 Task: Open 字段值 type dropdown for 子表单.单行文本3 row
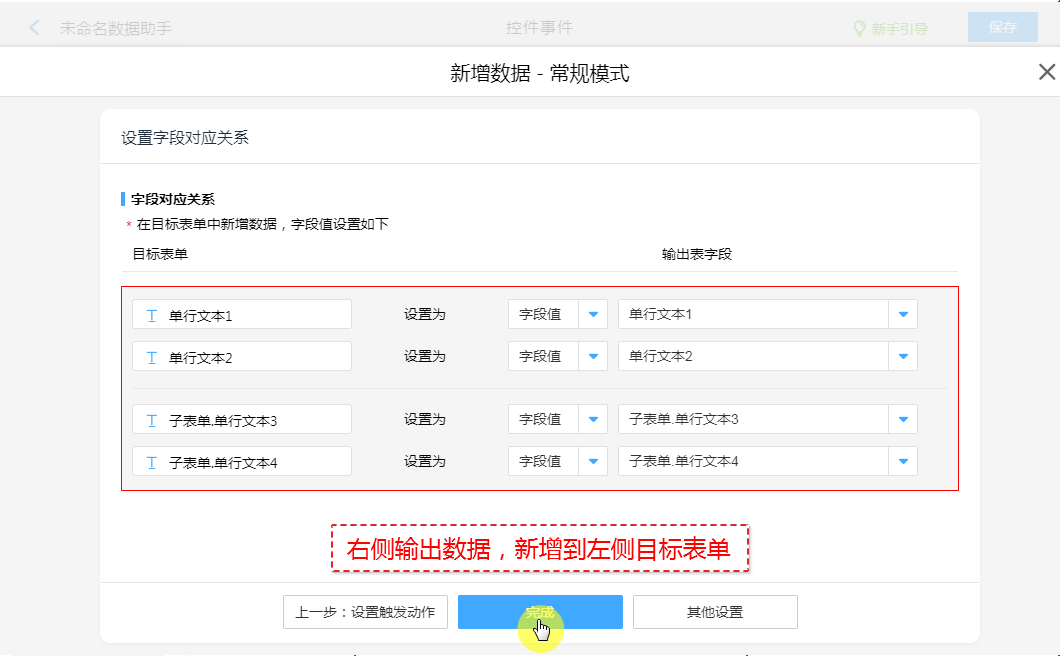click(593, 419)
